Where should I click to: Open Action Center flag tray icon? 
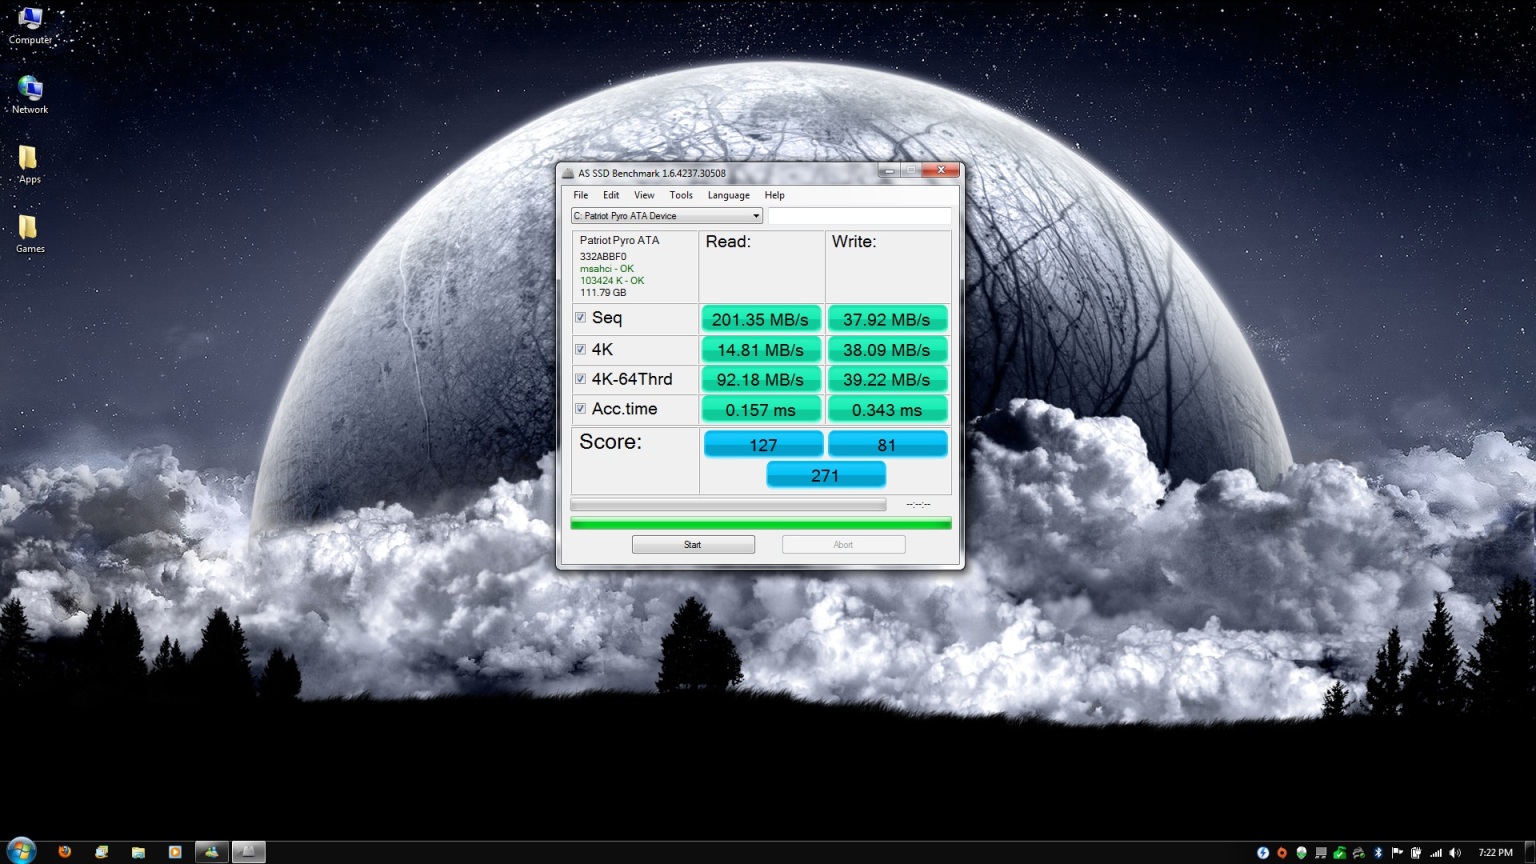tap(1397, 853)
